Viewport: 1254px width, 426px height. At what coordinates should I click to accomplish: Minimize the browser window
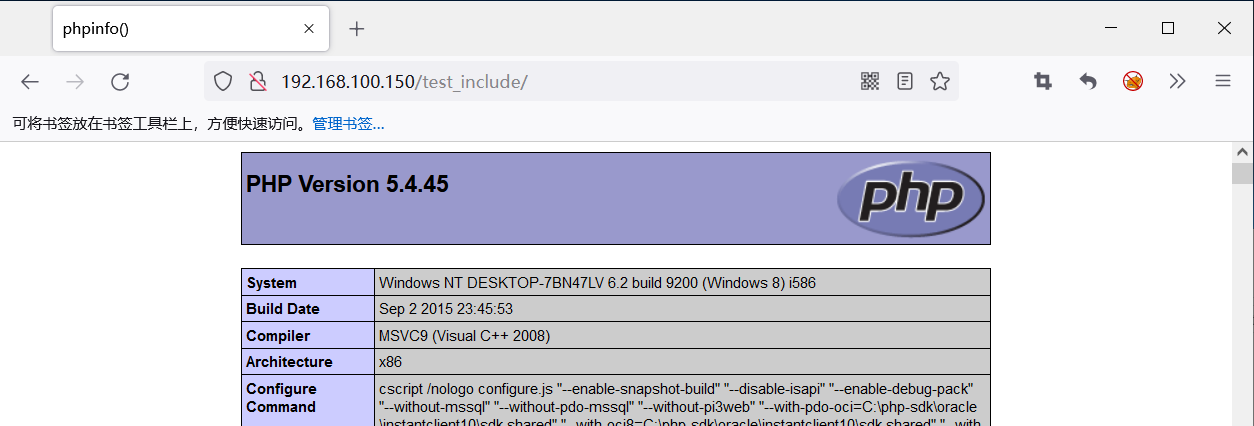(x=1110, y=28)
